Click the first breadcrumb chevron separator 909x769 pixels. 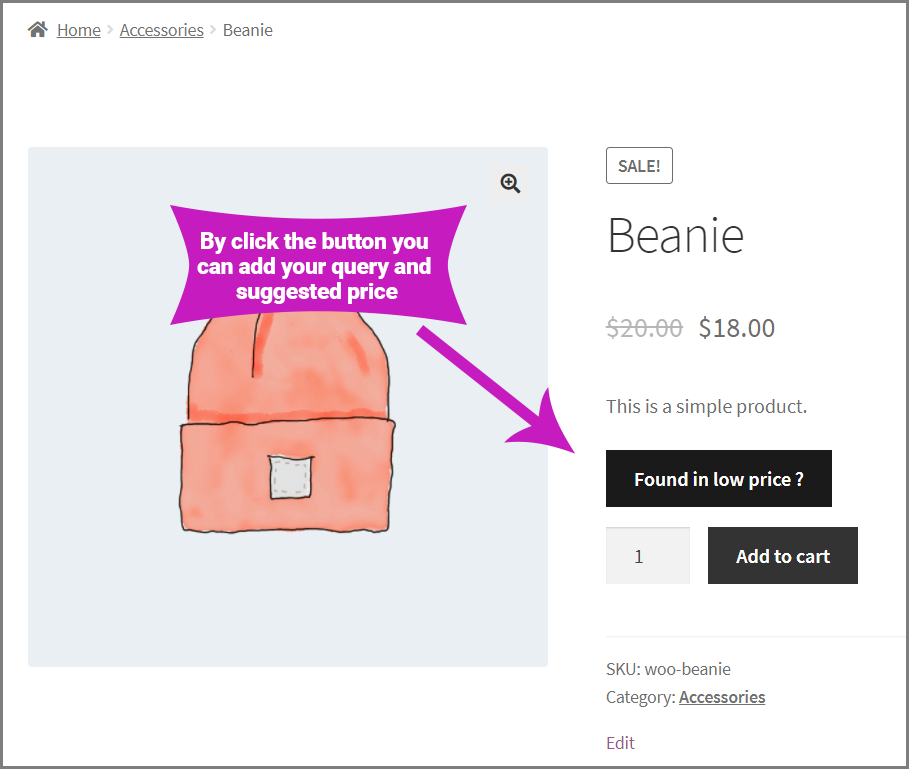click(x=110, y=30)
